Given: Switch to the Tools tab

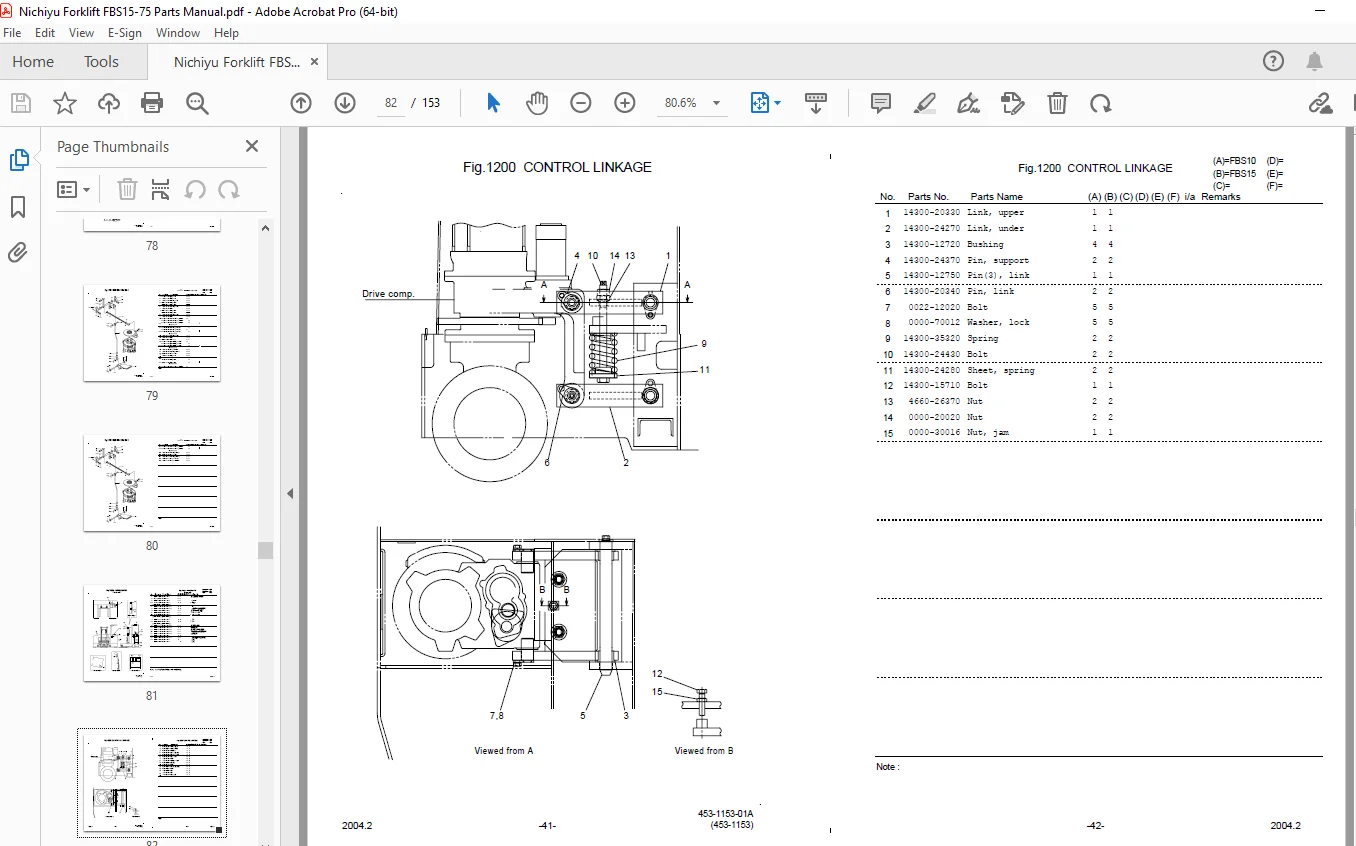Looking at the screenshot, I should [101, 62].
